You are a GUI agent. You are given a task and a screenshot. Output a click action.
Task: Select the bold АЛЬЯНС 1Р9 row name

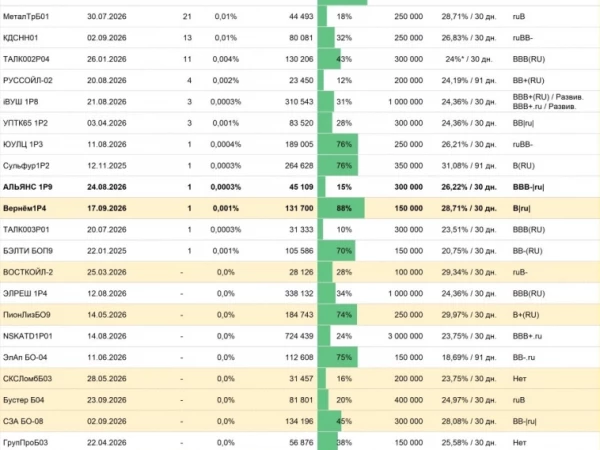coord(28,187)
